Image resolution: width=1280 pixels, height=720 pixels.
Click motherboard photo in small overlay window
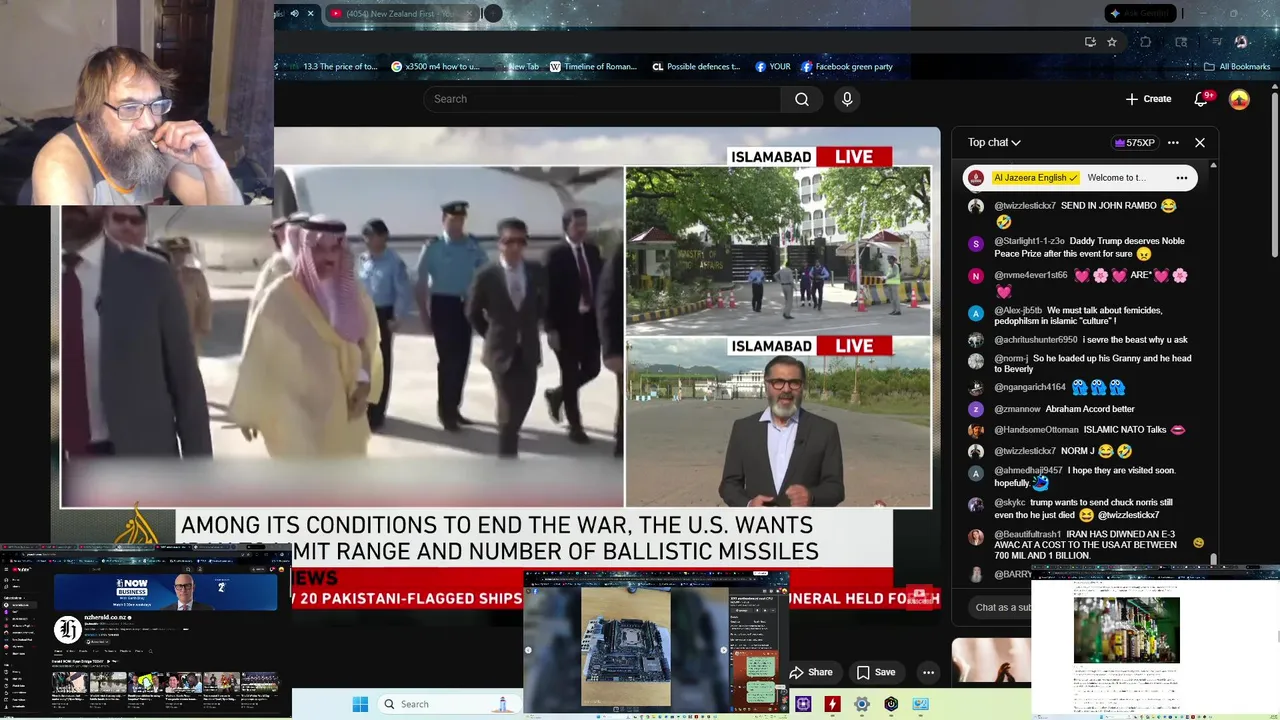(626, 647)
